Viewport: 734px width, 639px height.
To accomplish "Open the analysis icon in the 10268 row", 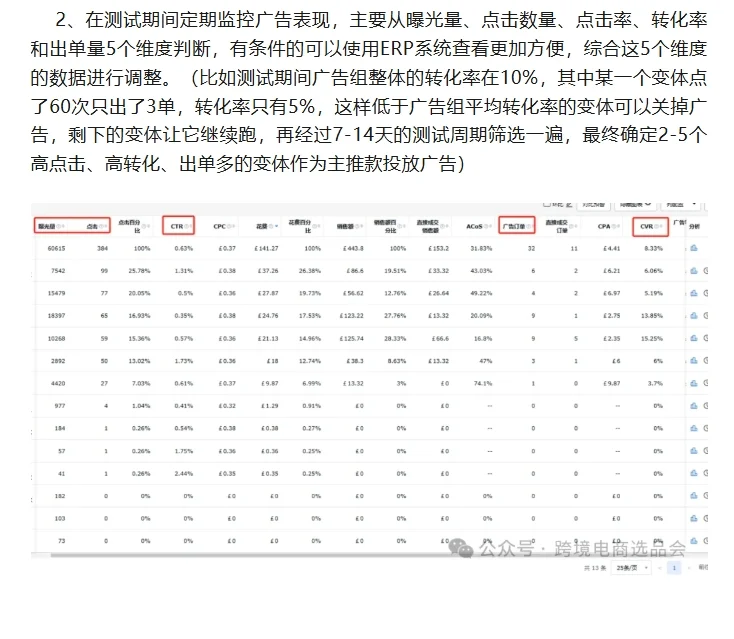I will tap(694, 338).
